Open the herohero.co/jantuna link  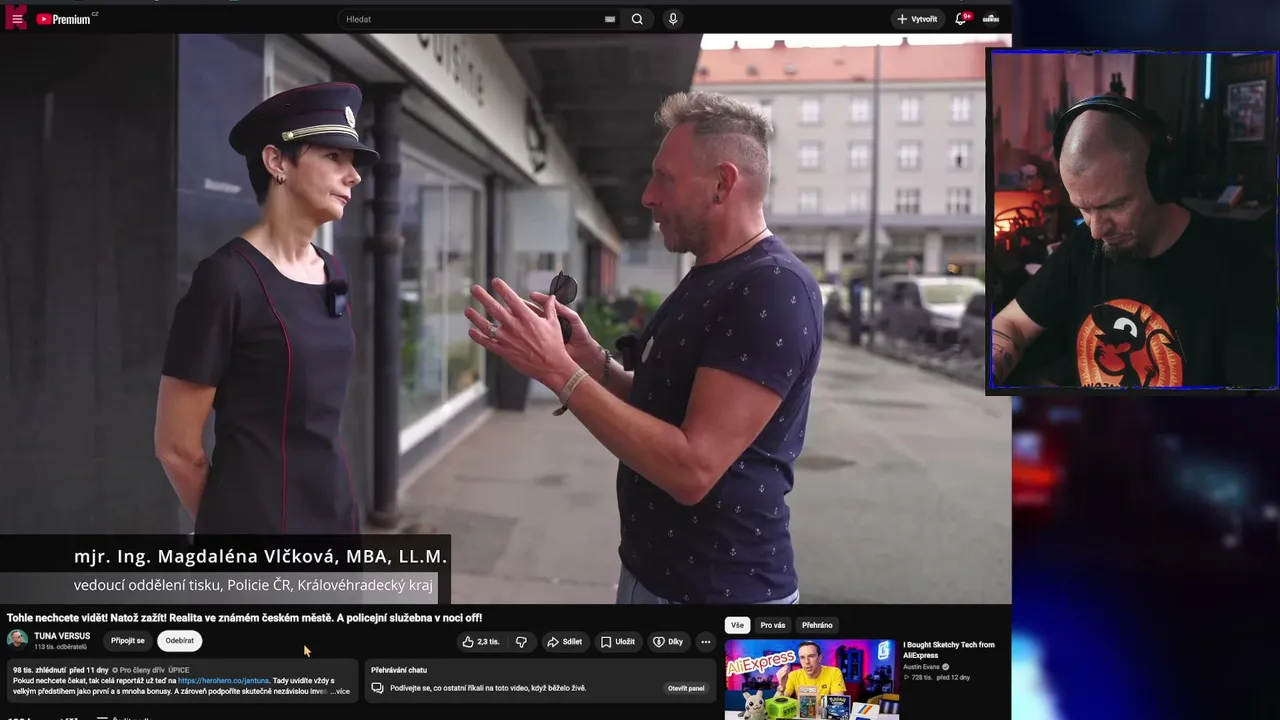[x=223, y=681]
